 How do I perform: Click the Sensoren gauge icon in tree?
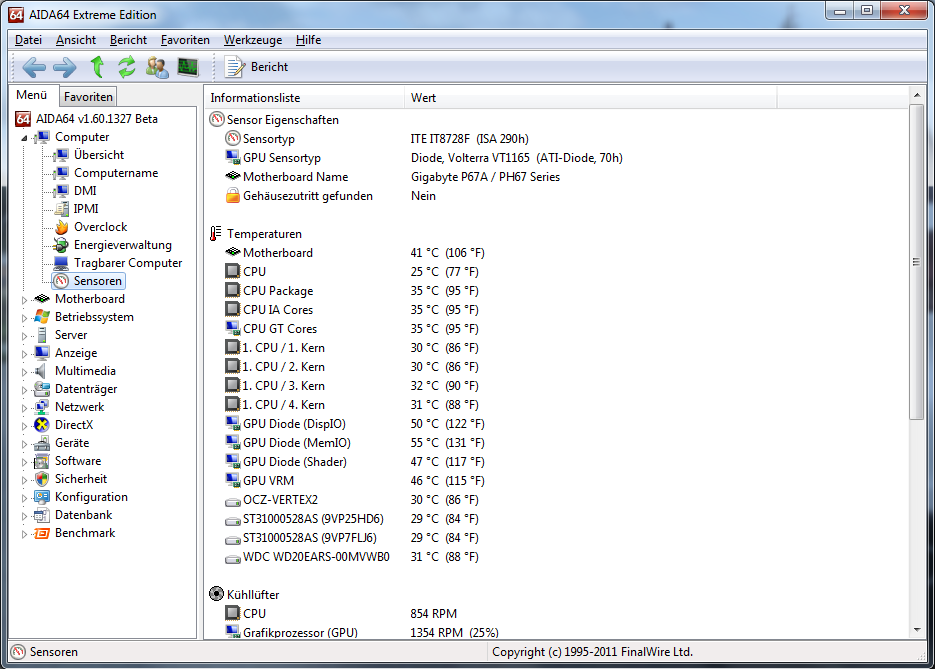click(x=61, y=281)
